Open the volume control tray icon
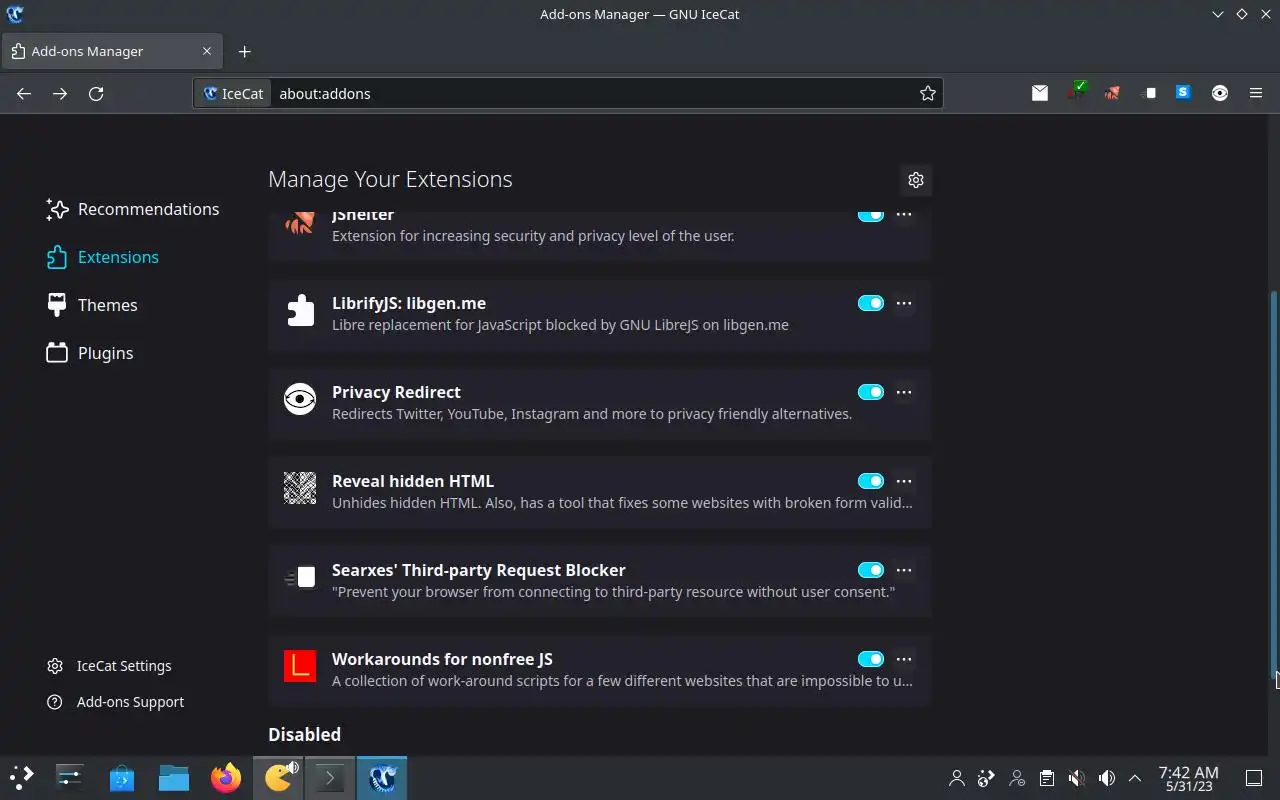1280x800 pixels. click(1106, 778)
